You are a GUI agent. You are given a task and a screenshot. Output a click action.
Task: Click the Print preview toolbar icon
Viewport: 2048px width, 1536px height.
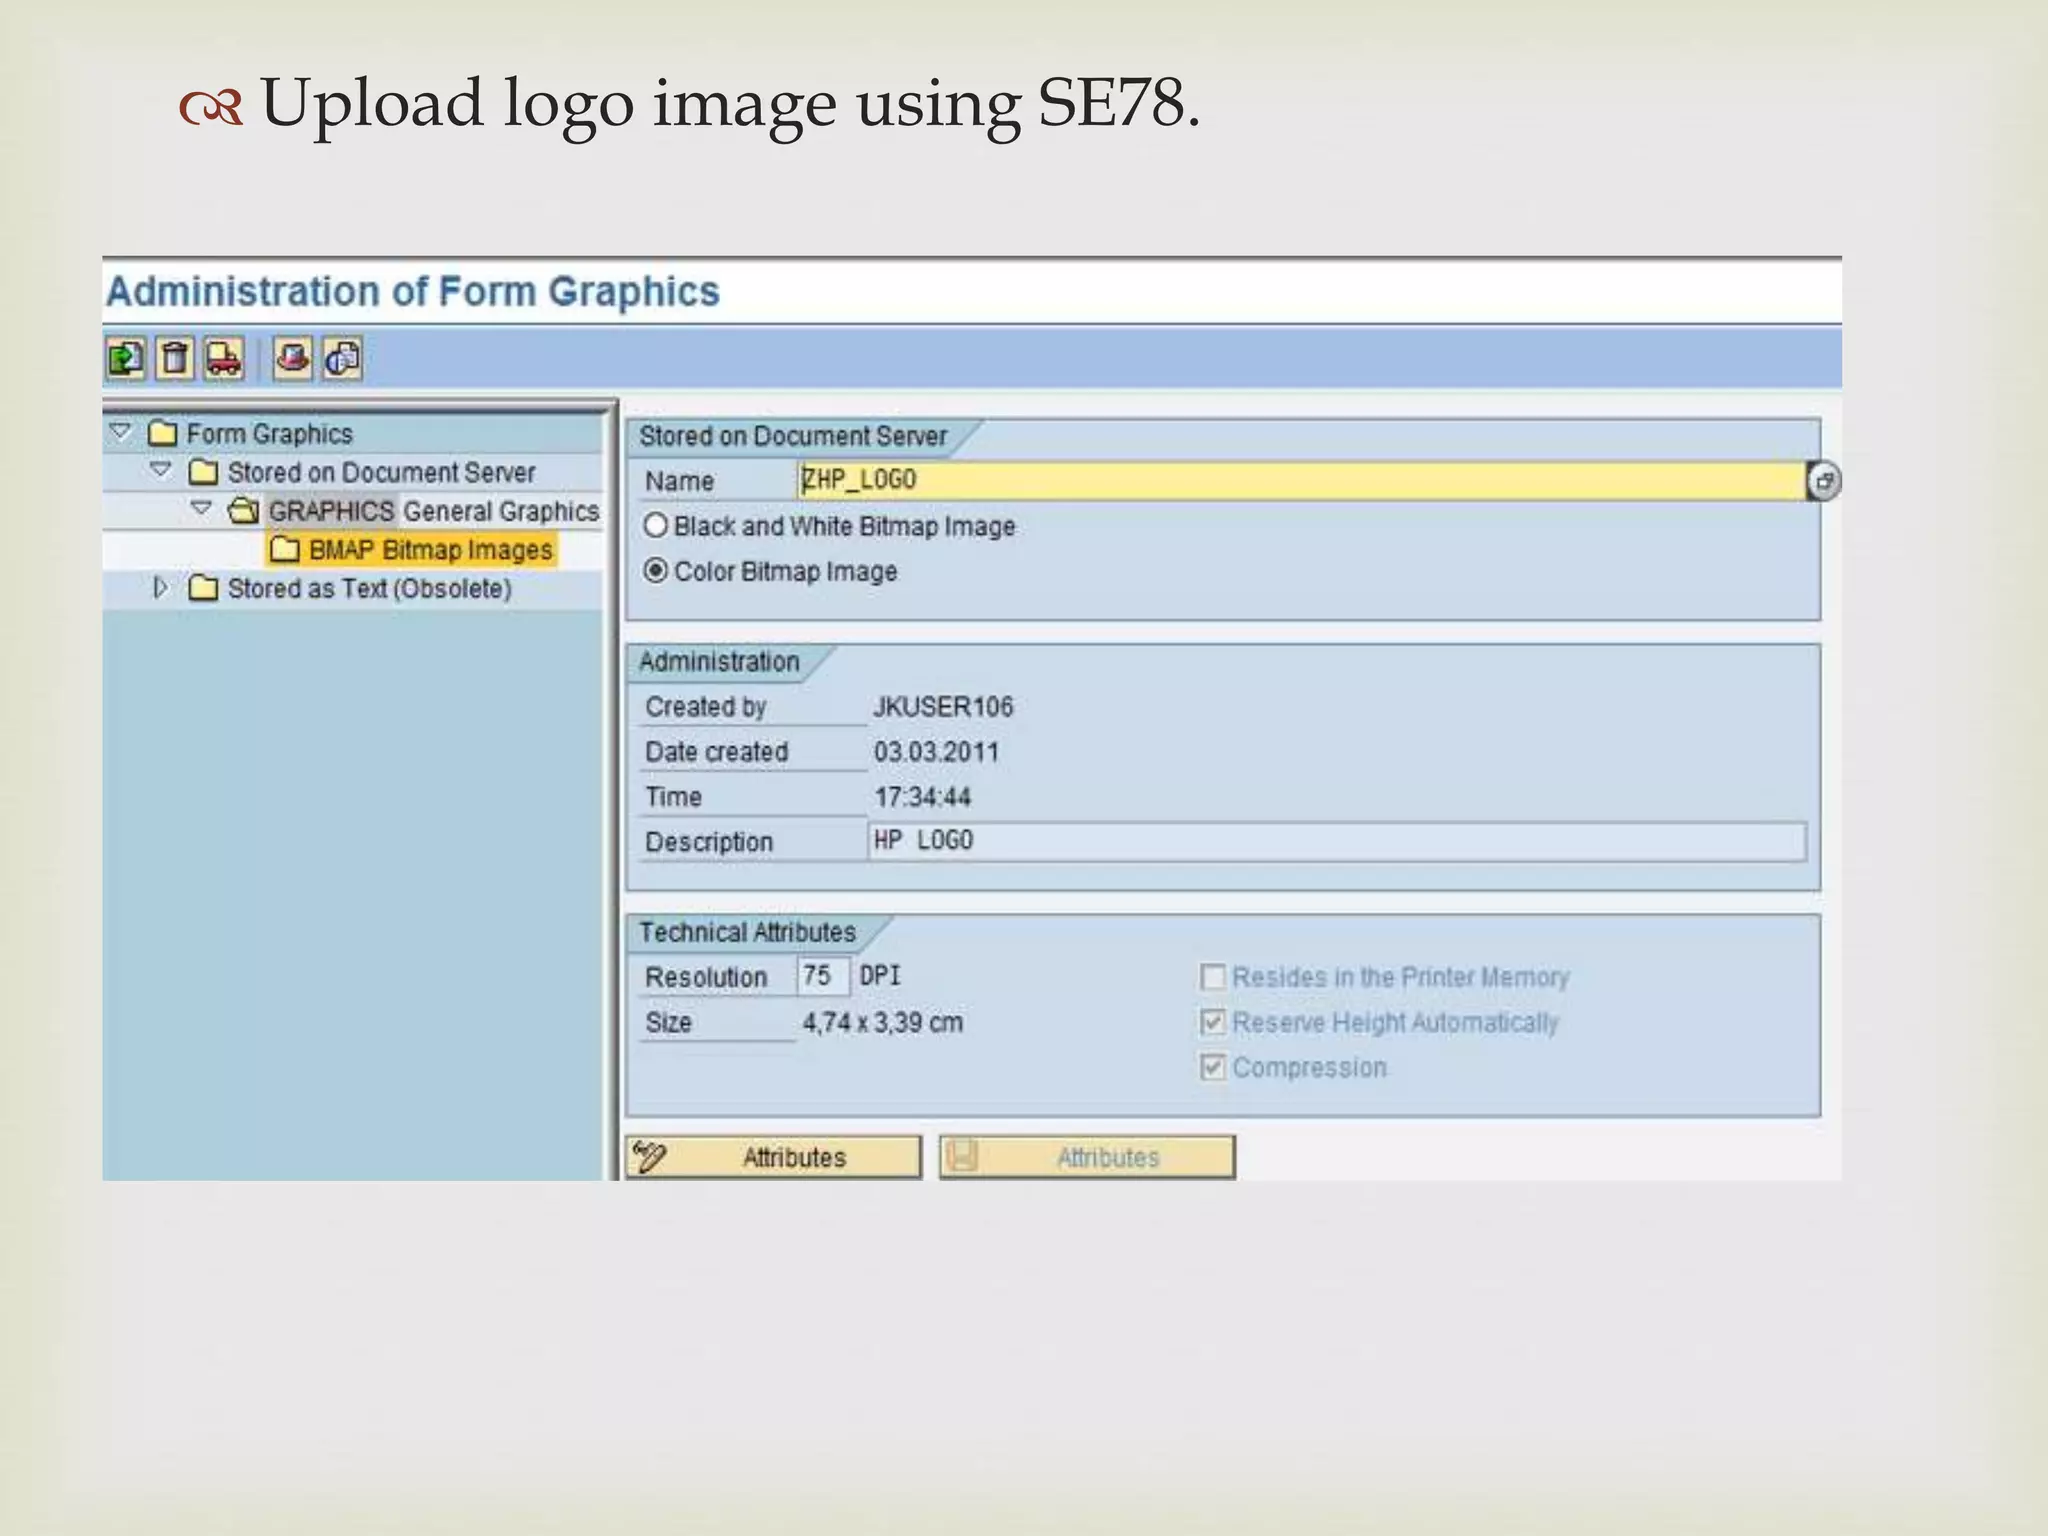[x=342, y=358]
